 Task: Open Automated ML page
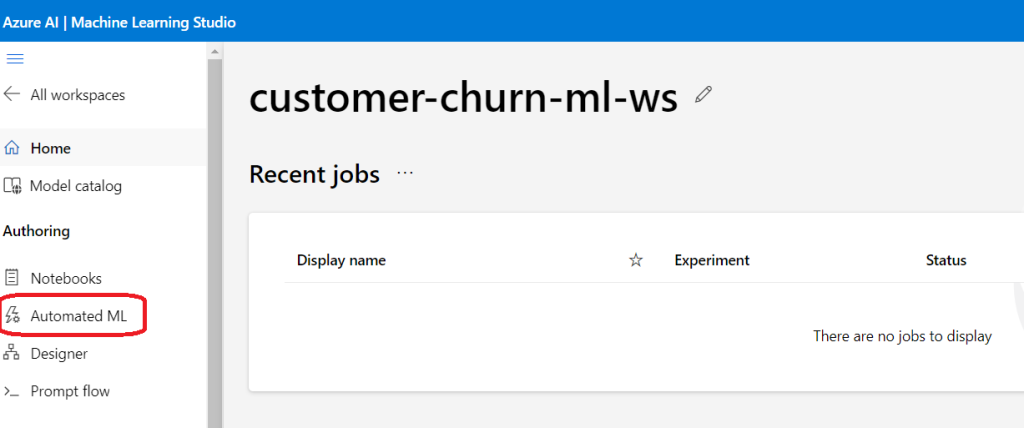pos(78,316)
